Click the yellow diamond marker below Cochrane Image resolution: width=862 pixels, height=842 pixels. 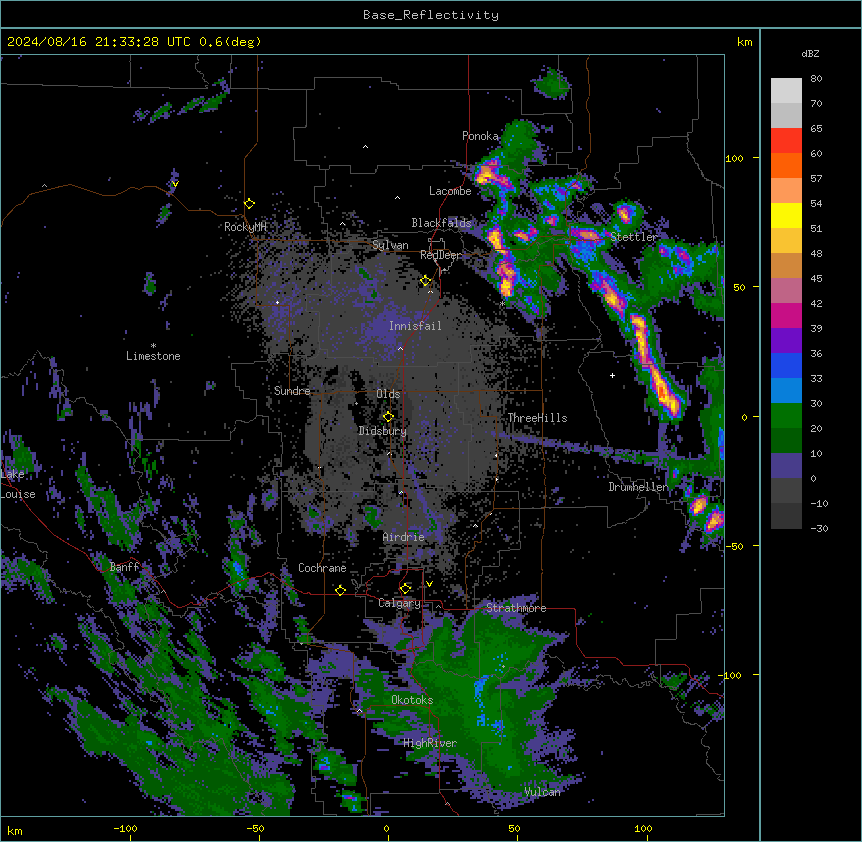coord(340,590)
